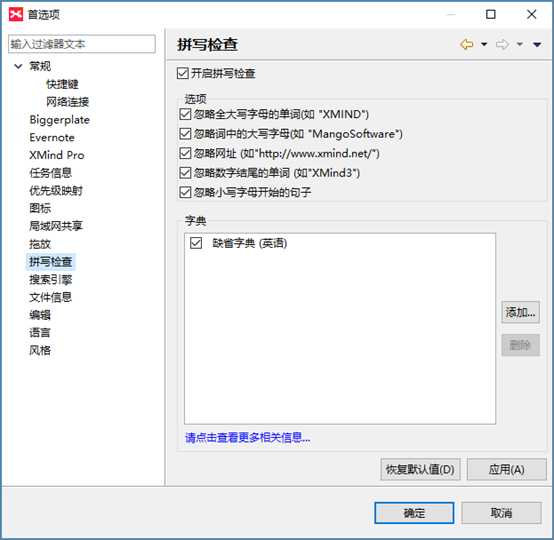Confirm with the 确定 button
The image size is (554, 540).
pos(414,513)
